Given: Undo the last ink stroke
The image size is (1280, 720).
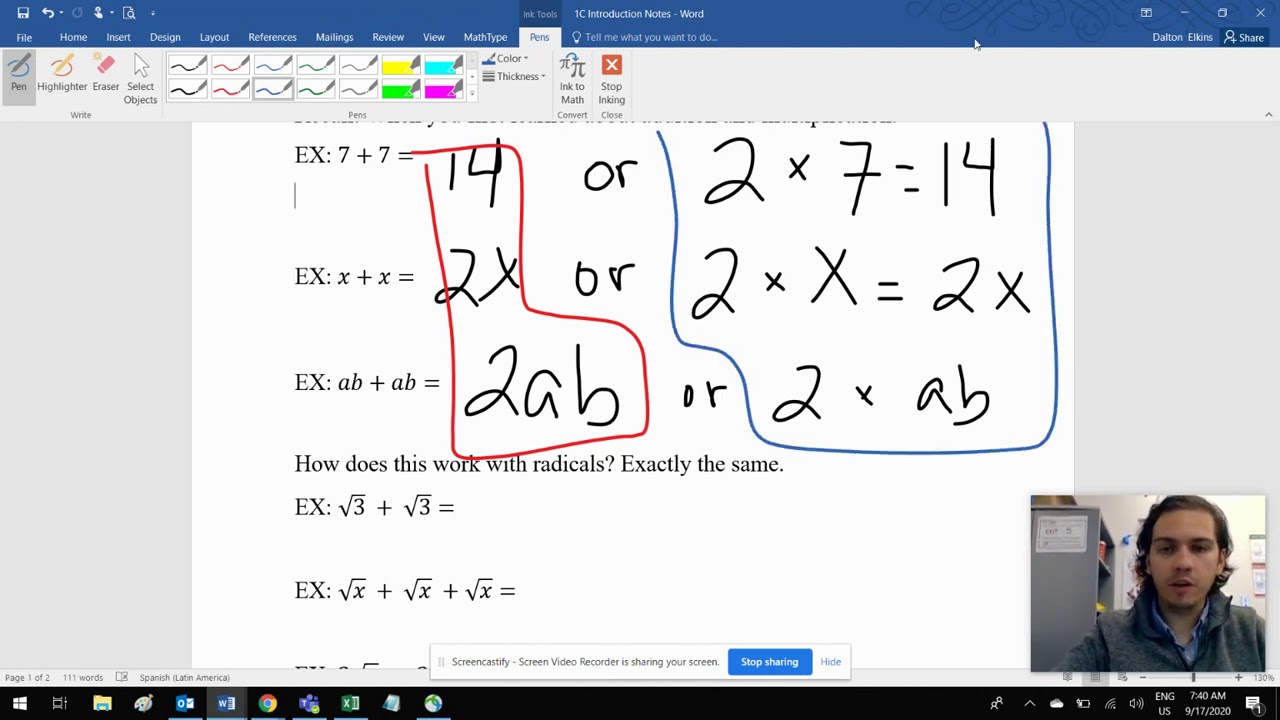Looking at the screenshot, I should [47, 13].
